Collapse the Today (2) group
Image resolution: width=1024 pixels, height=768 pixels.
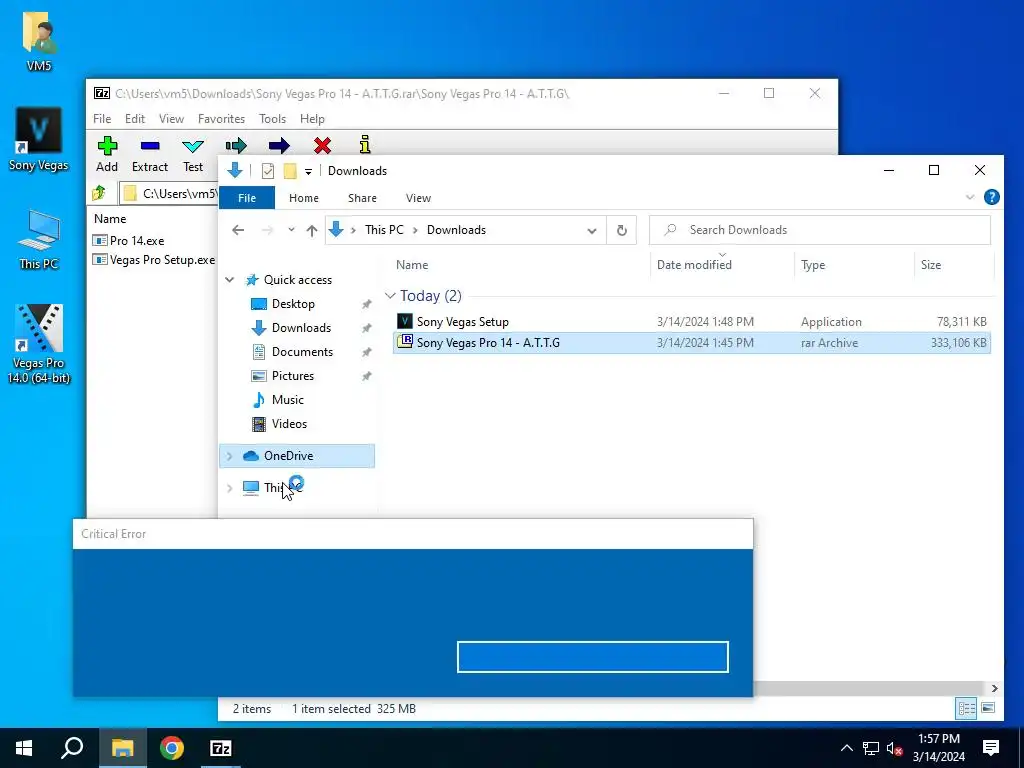pos(391,296)
